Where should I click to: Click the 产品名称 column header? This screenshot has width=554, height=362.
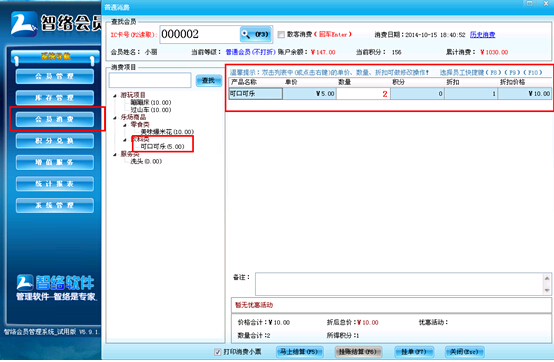255,82
